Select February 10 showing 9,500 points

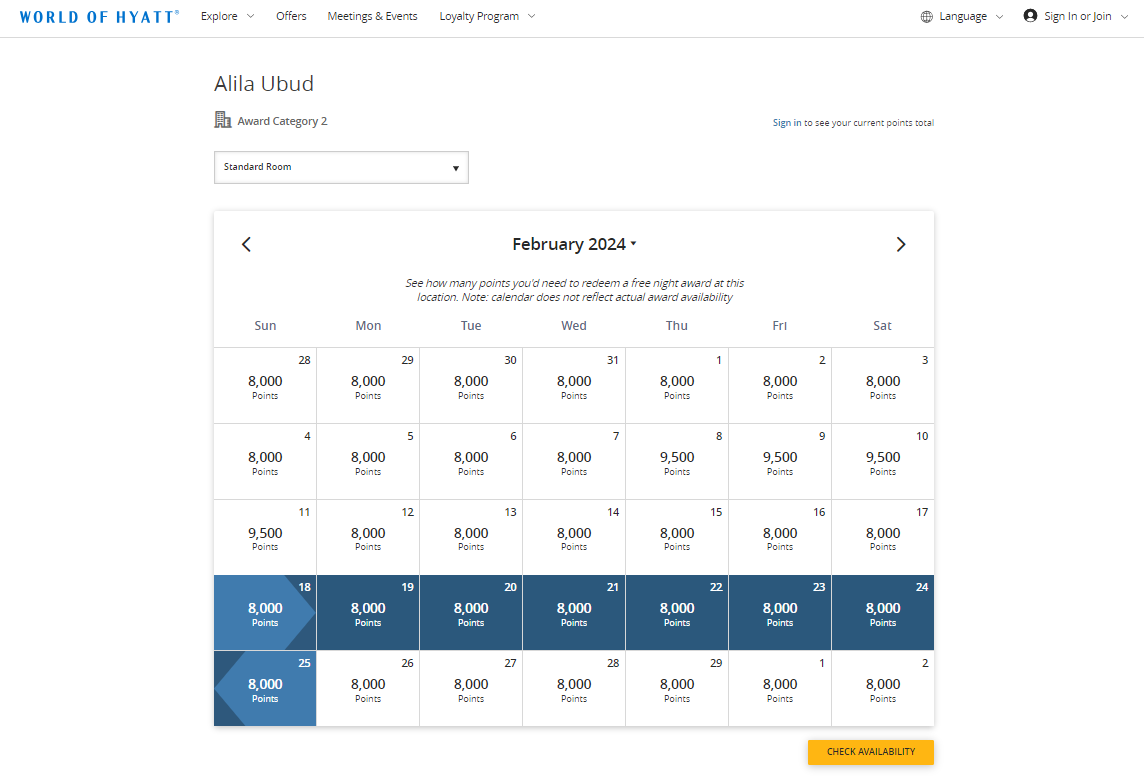pos(882,461)
